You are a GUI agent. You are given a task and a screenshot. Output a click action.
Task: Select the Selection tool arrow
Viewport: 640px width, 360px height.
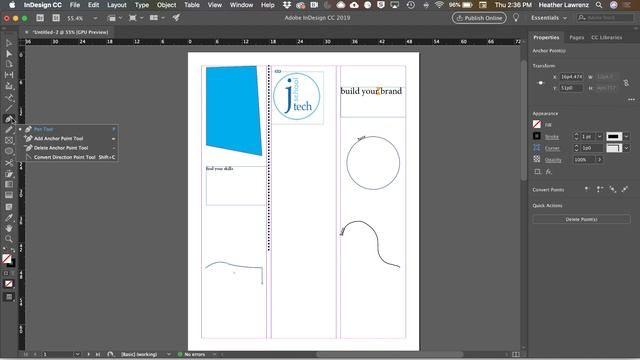[x=9, y=43]
